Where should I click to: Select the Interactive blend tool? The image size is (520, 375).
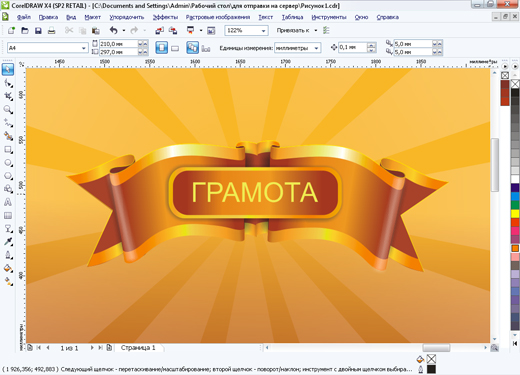pos(8,229)
